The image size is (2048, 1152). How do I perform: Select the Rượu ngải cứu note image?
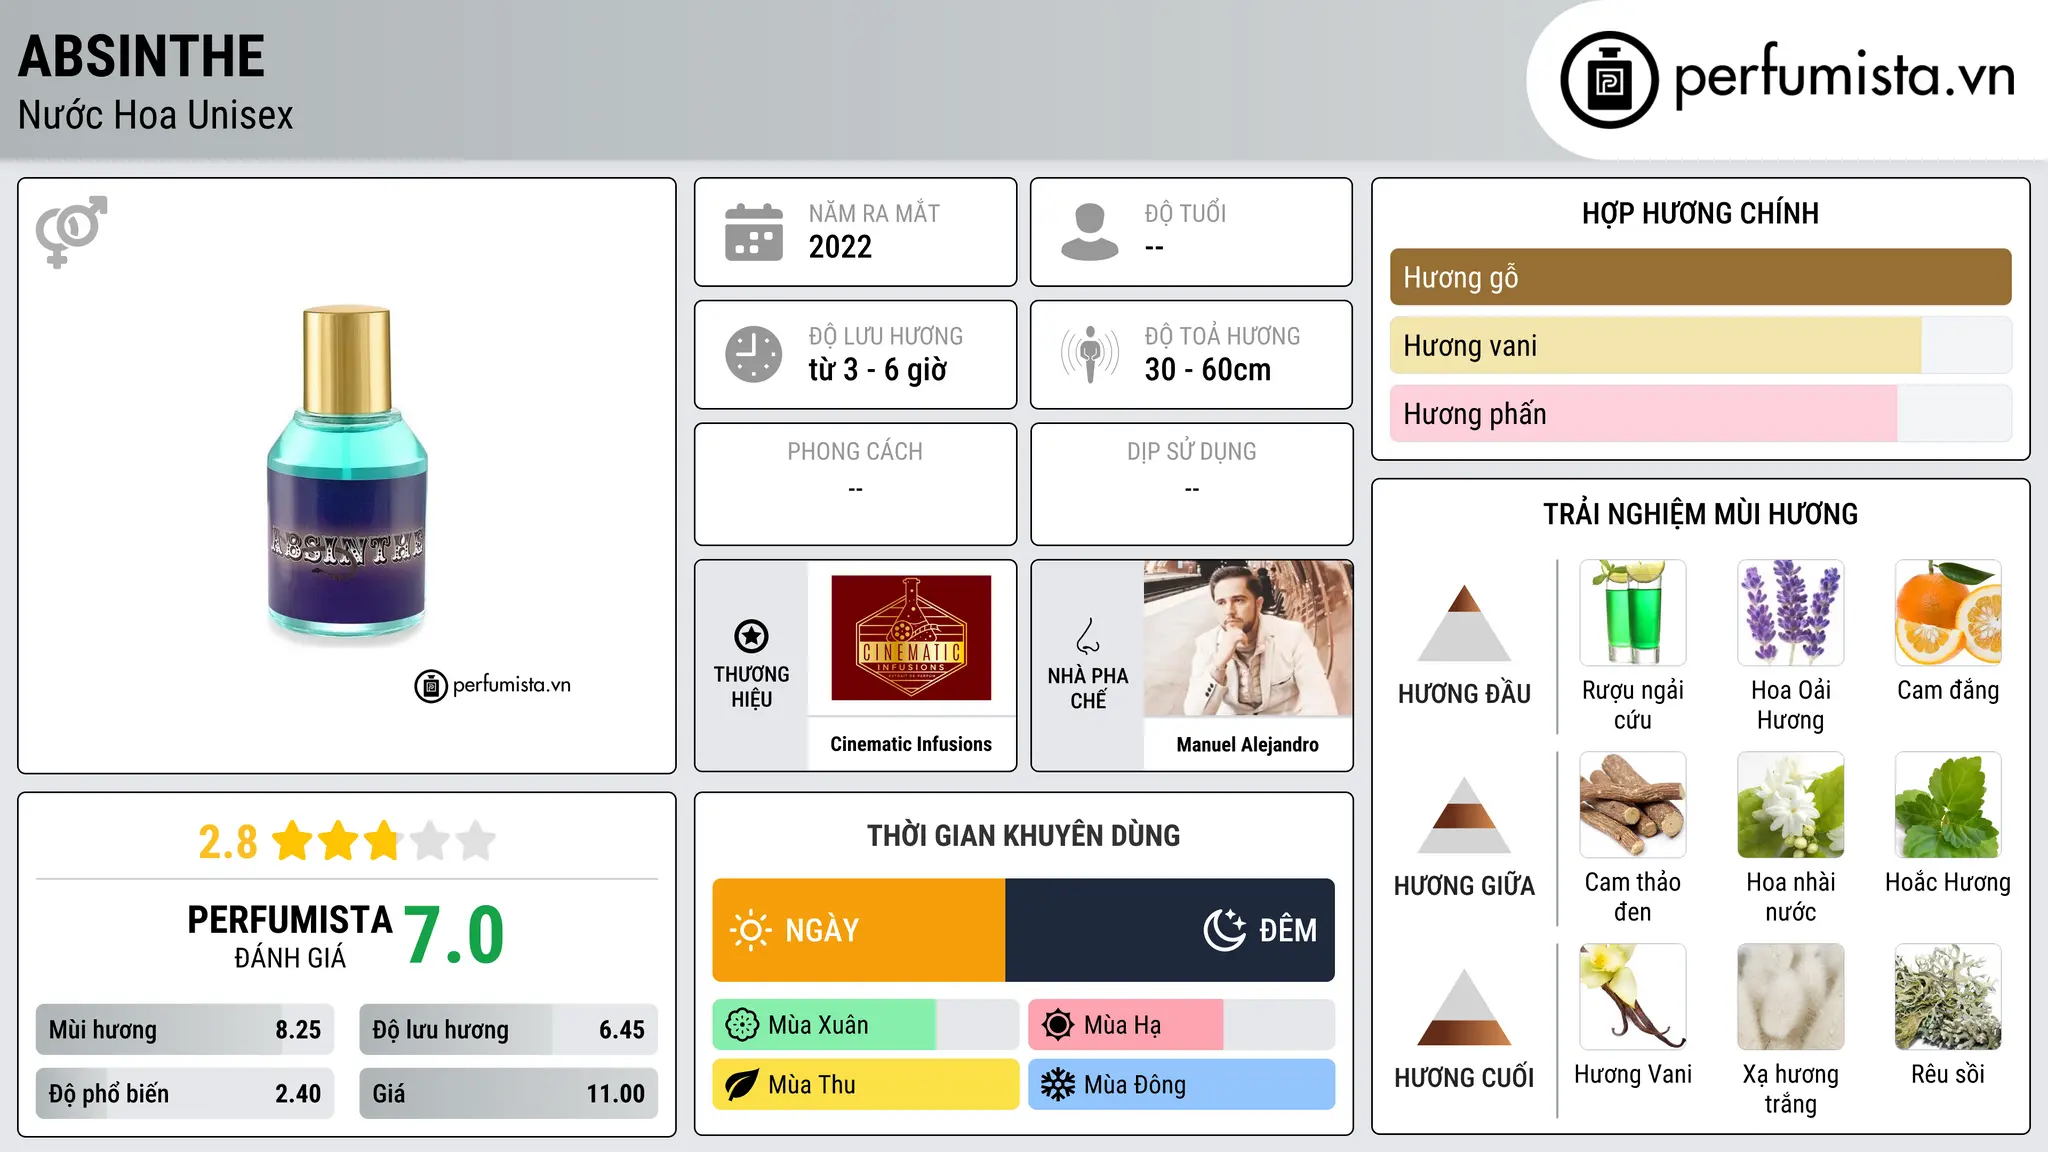tap(1633, 613)
